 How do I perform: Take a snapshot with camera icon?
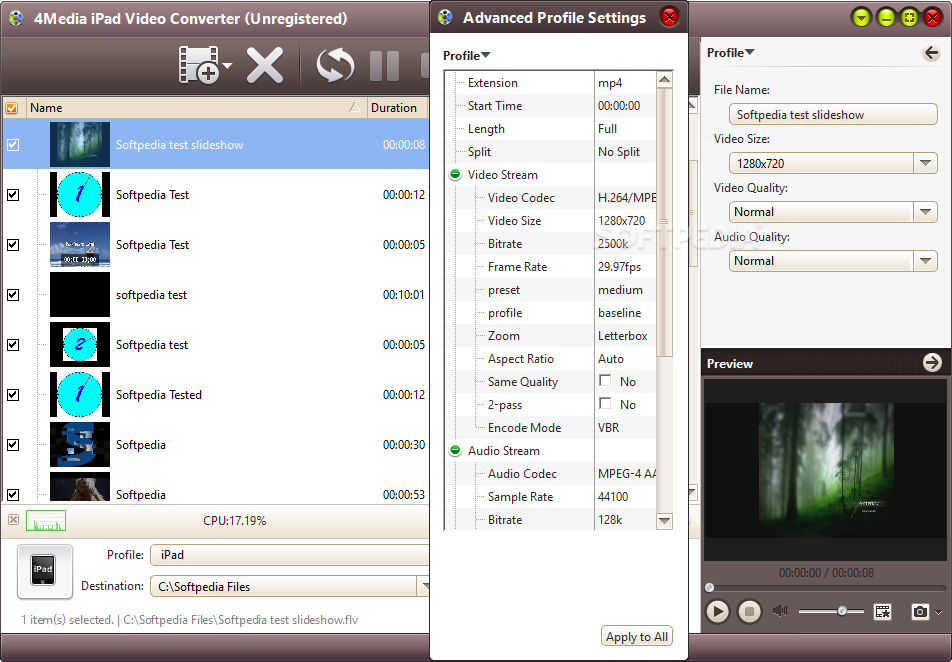(x=920, y=612)
